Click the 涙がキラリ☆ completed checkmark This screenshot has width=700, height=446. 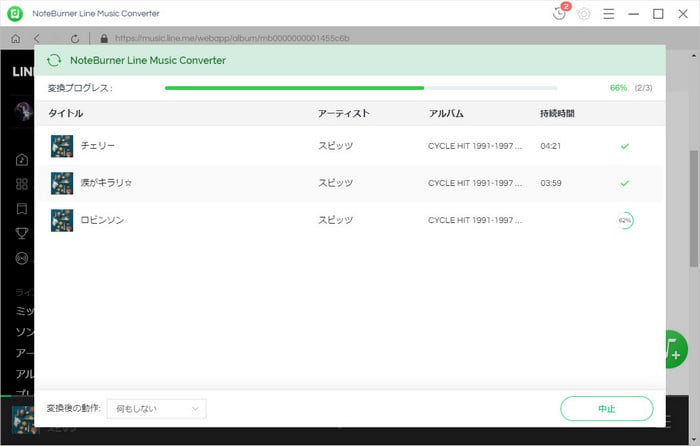tap(625, 183)
